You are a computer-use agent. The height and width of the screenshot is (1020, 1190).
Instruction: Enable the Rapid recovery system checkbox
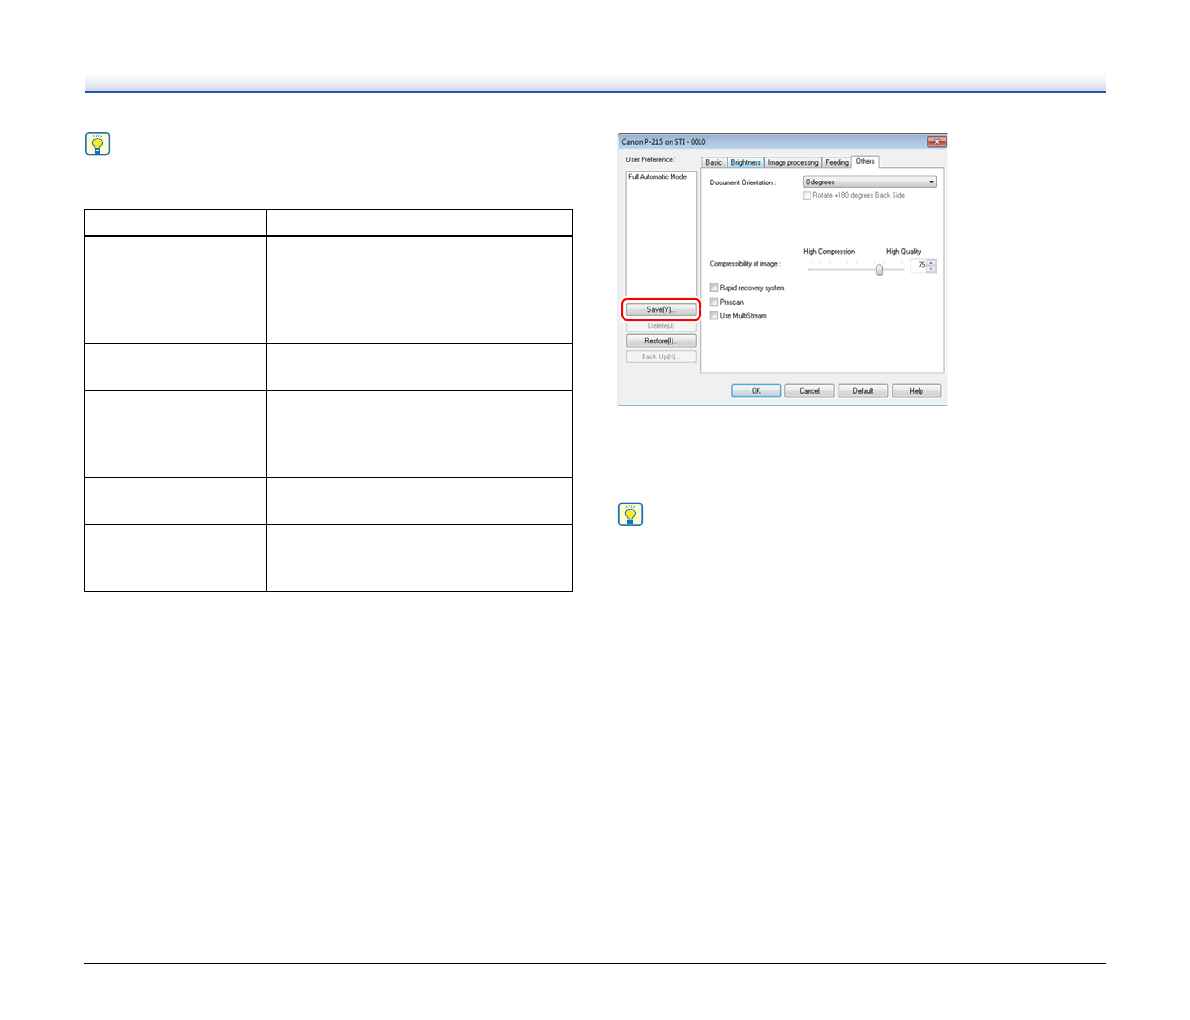(714, 288)
